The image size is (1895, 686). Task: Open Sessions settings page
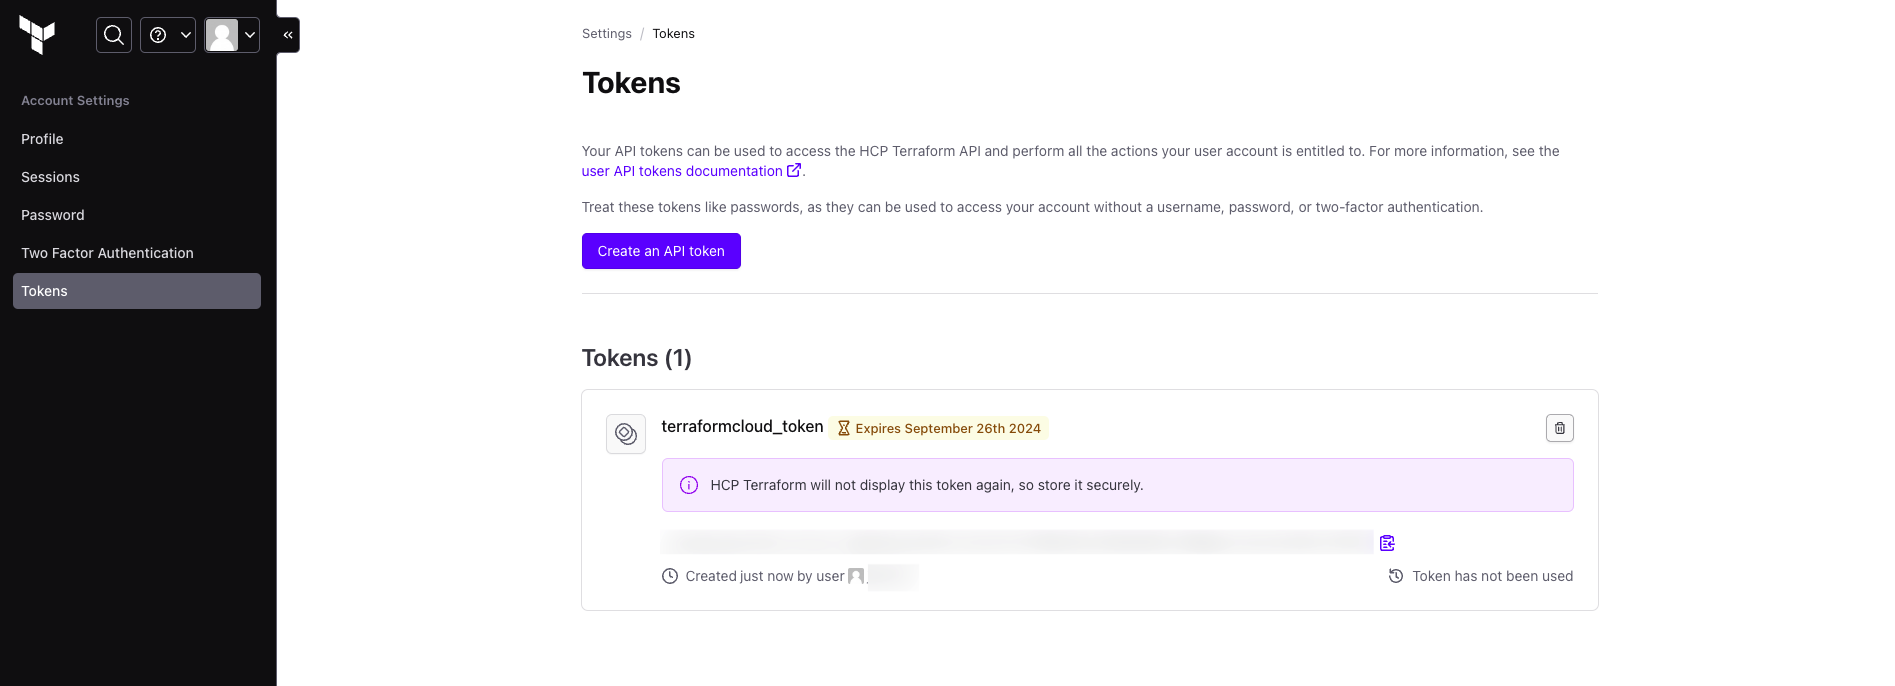click(x=50, y=177)
